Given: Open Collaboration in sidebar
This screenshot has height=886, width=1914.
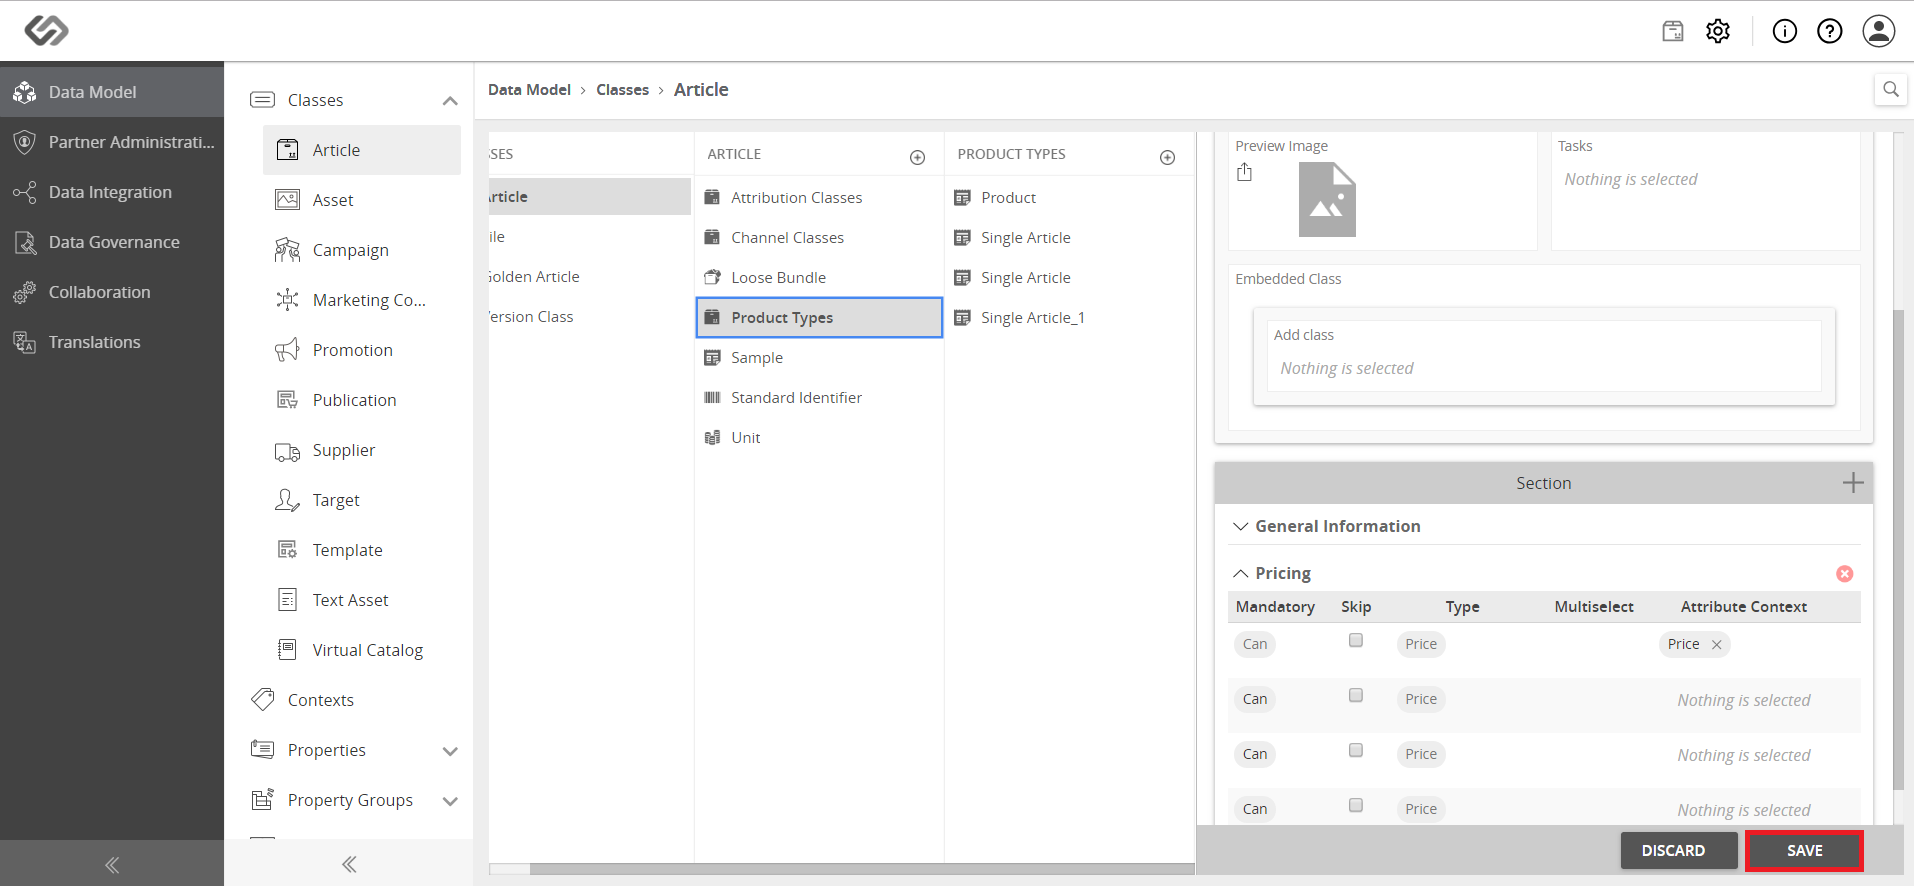Looking at the screenshot, I should [112, 292].
